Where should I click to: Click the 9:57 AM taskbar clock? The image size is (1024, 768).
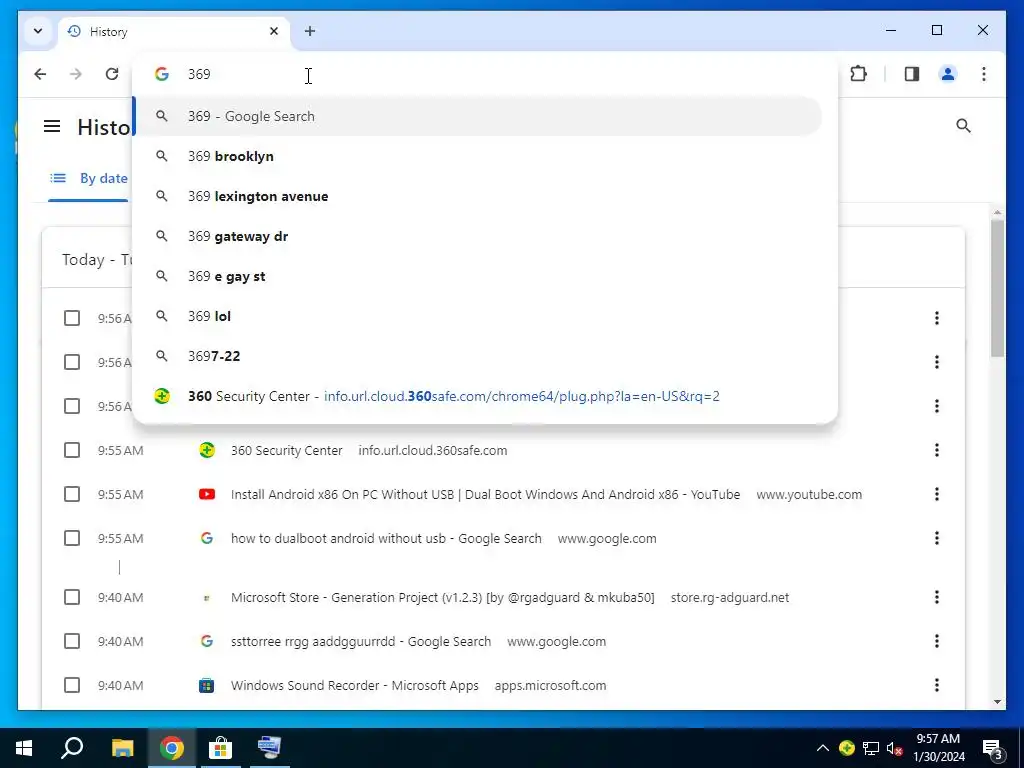[x=938, y=748]
